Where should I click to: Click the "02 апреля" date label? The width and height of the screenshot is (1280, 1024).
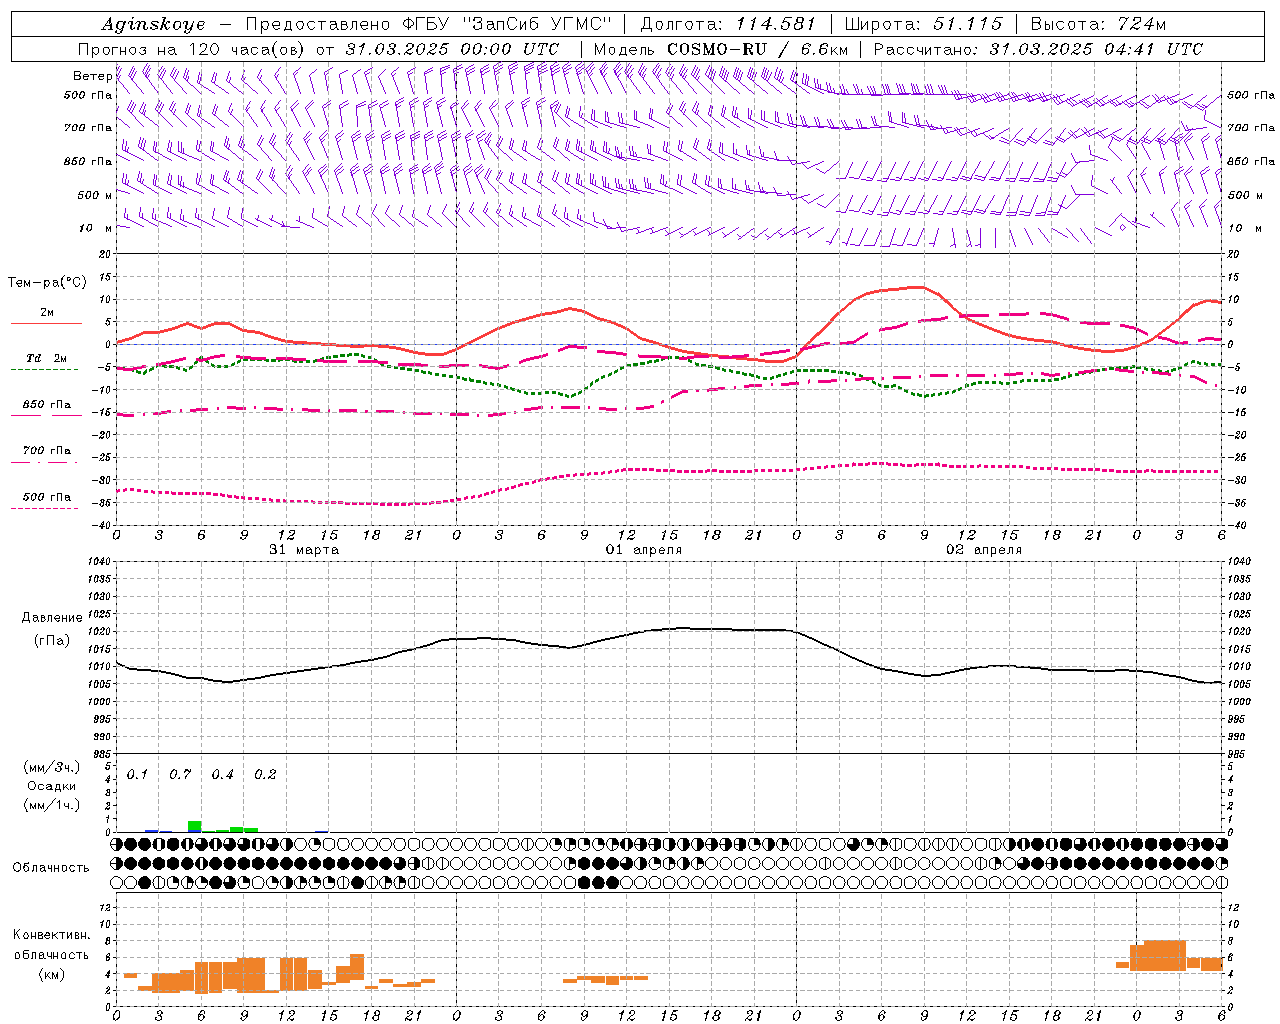(x=984, y=550)
